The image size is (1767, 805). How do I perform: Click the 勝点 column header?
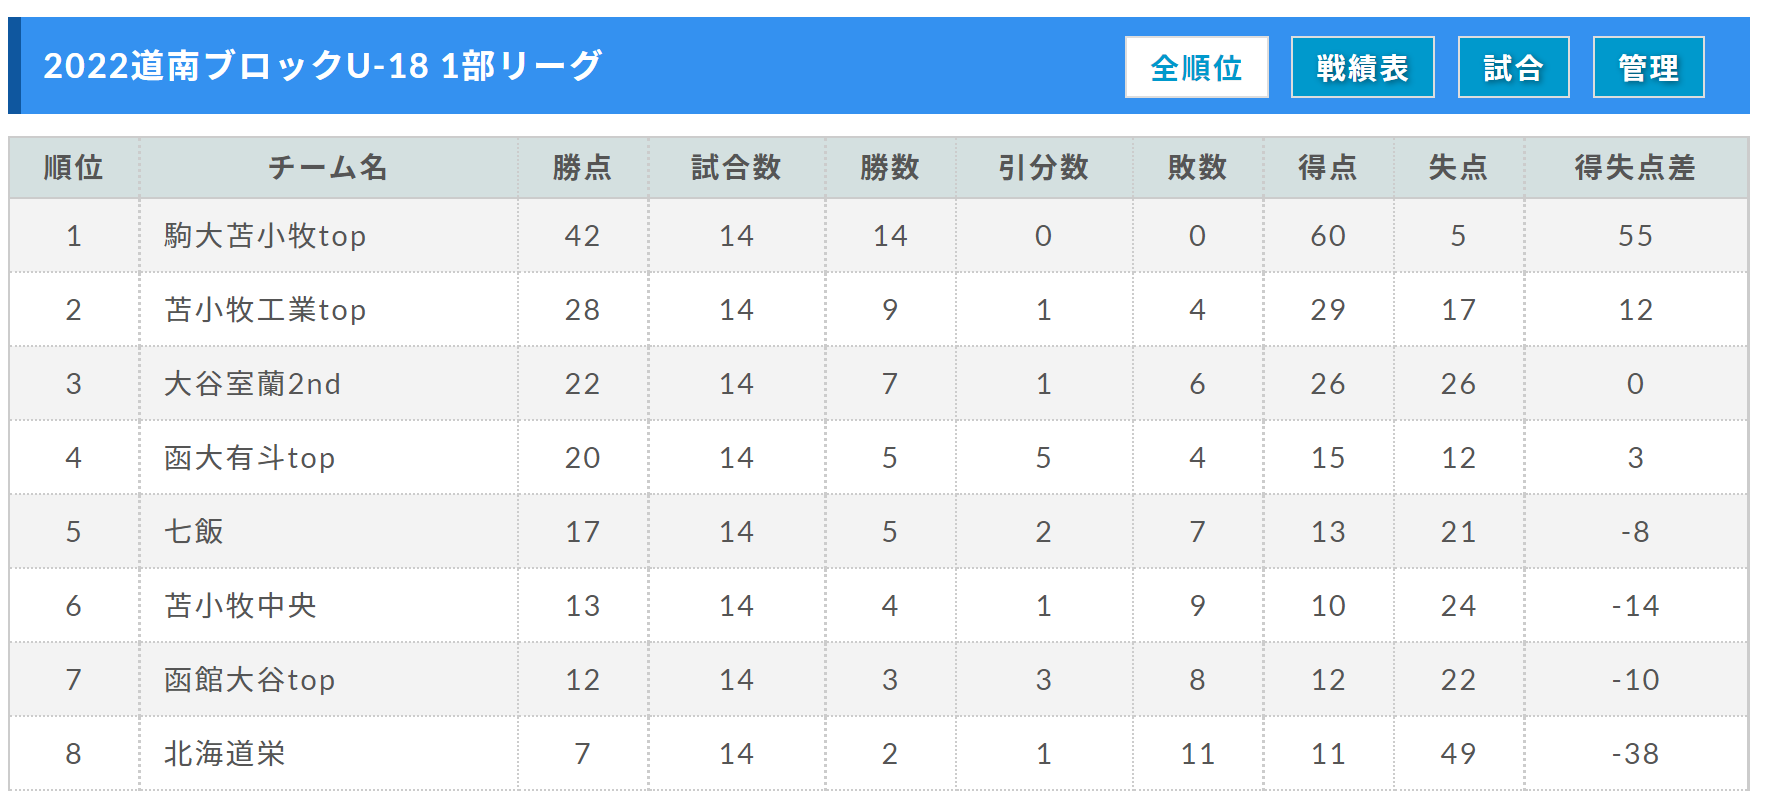pyautogui.click(x=582, y=167)
